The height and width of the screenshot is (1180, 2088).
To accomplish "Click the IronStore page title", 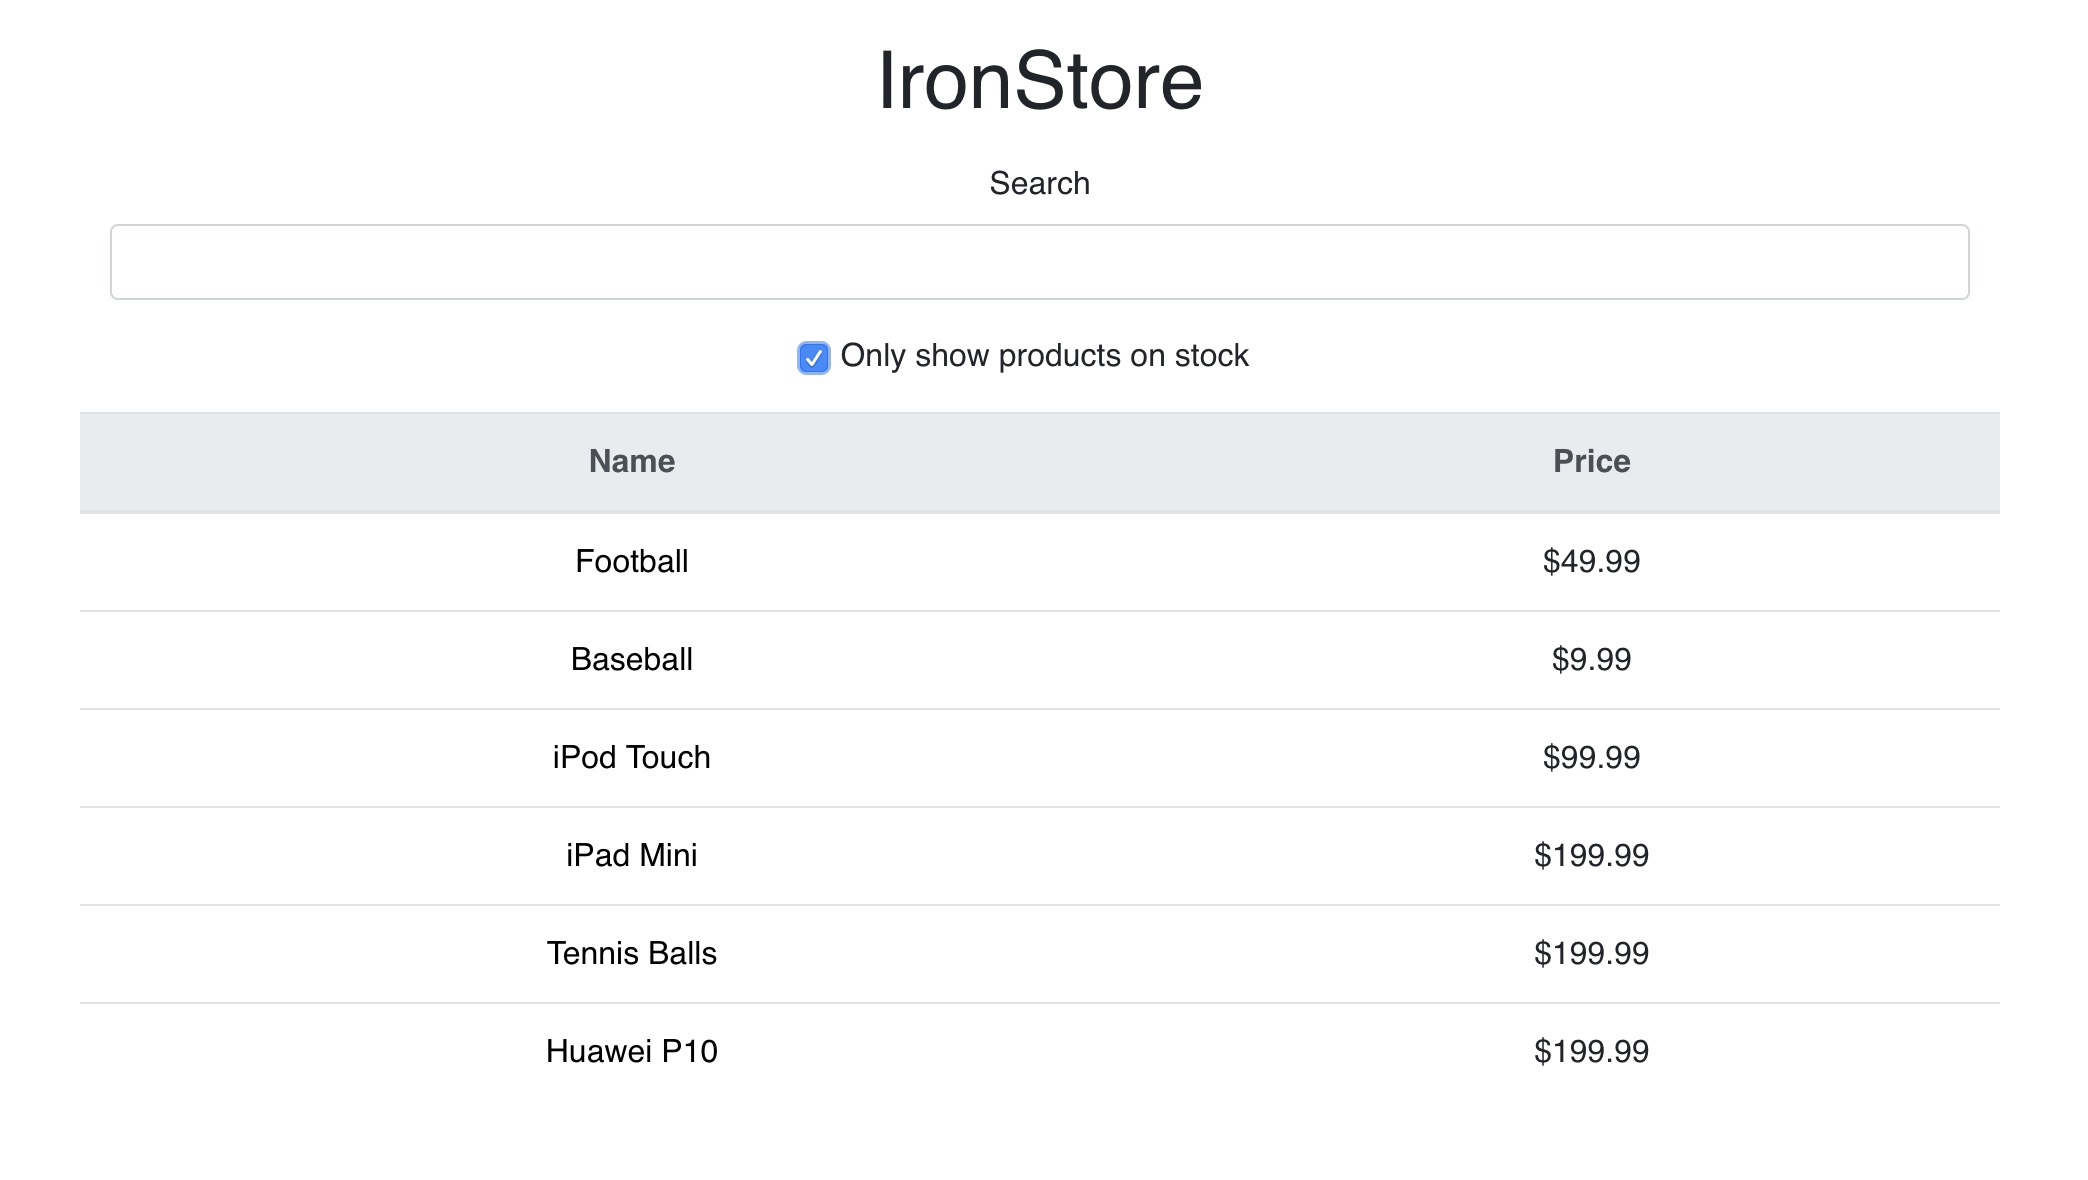I will (x=1039, y=81).
